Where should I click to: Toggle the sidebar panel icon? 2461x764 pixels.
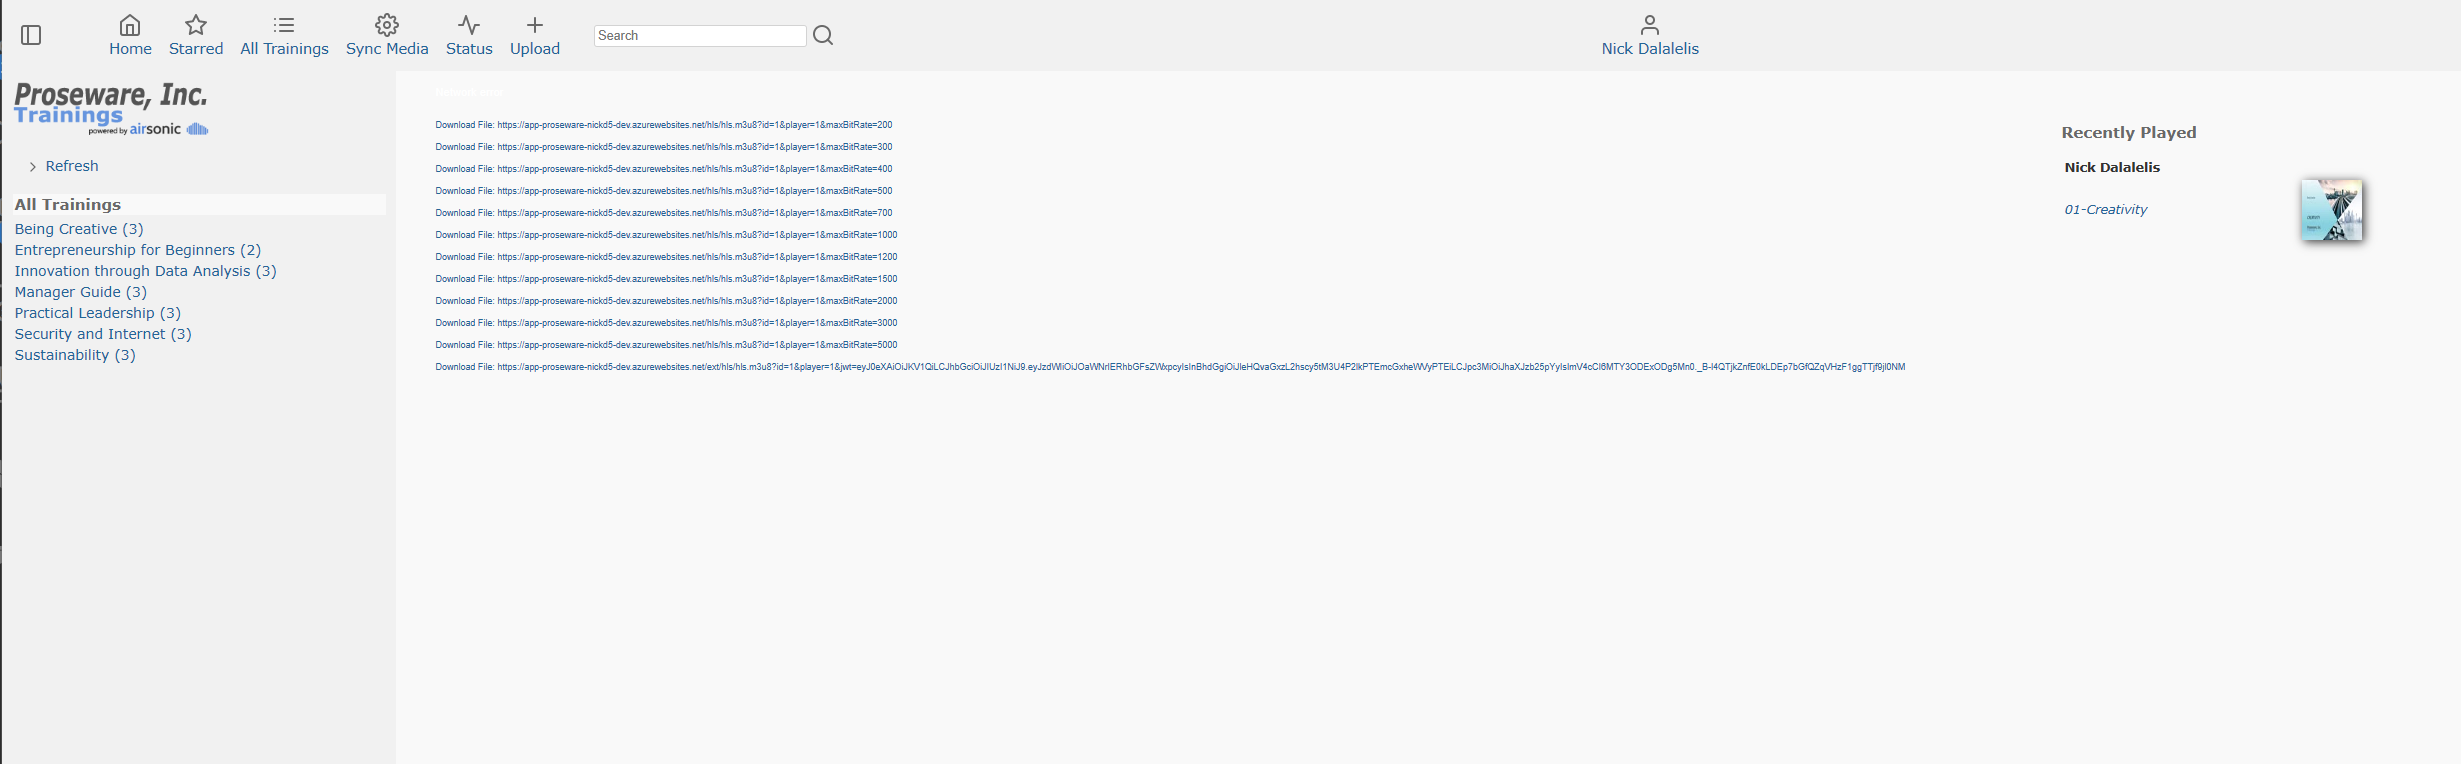tap(31, 35)
